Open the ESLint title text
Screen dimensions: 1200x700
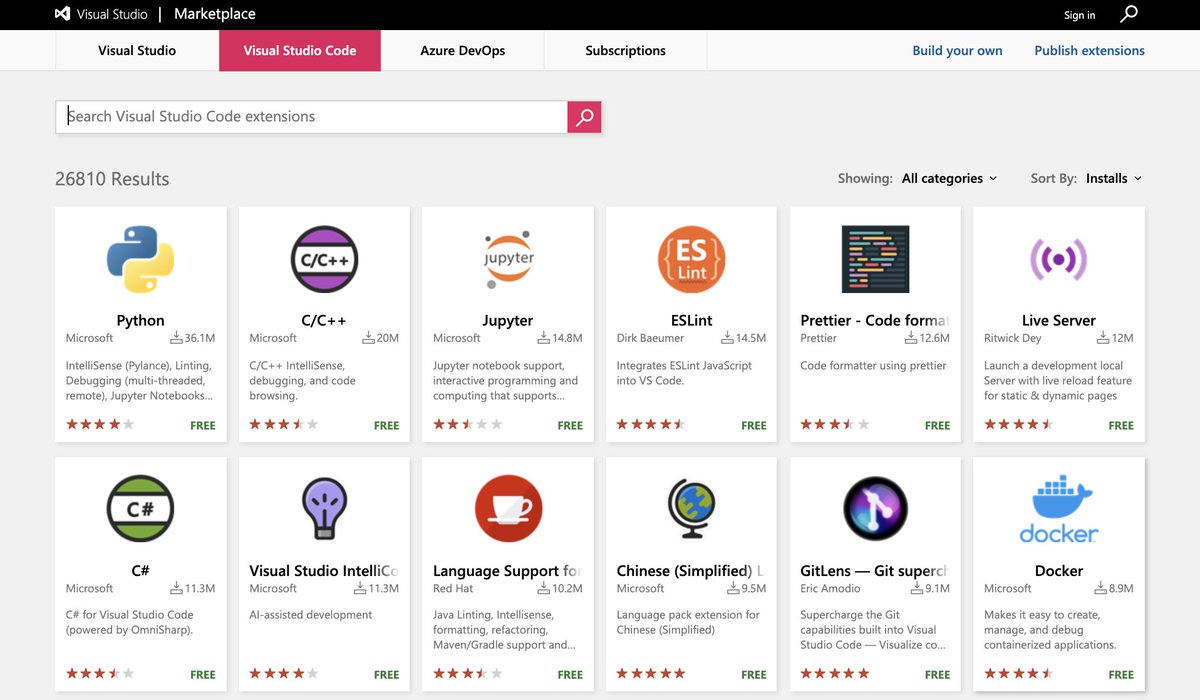coord(691,320)
